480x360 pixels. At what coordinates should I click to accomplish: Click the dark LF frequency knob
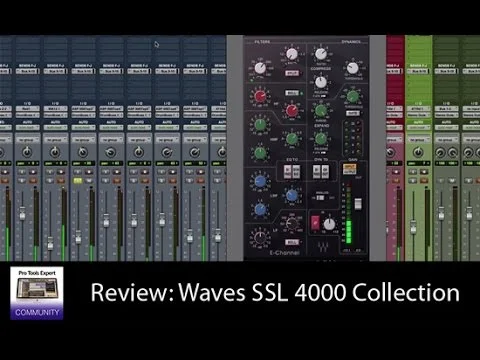(x=292, y=223)
